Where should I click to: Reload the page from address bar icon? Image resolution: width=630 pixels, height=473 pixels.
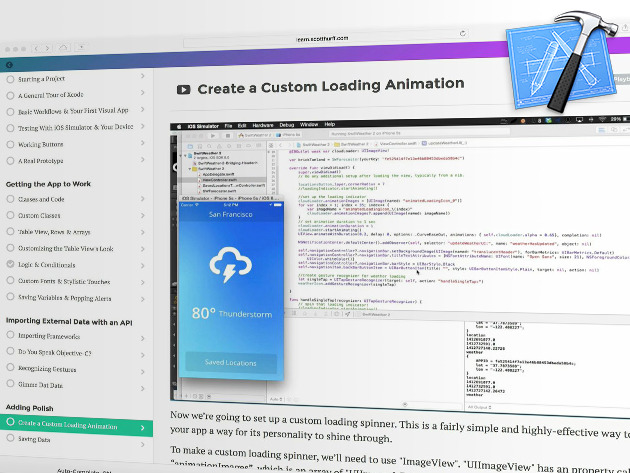tap(463, 33)
